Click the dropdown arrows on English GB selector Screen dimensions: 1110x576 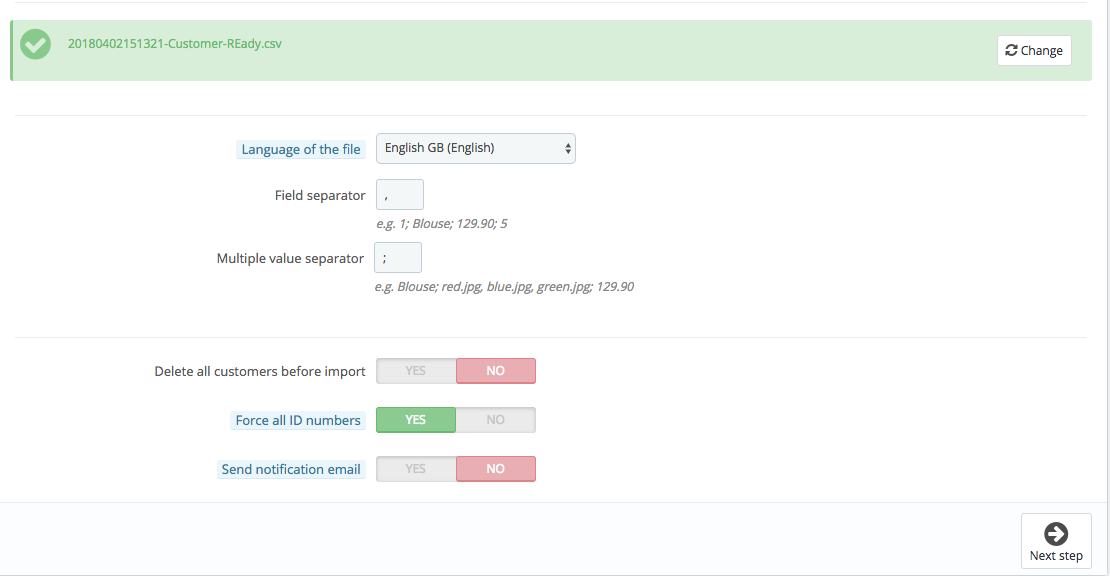tap(568, 149)
